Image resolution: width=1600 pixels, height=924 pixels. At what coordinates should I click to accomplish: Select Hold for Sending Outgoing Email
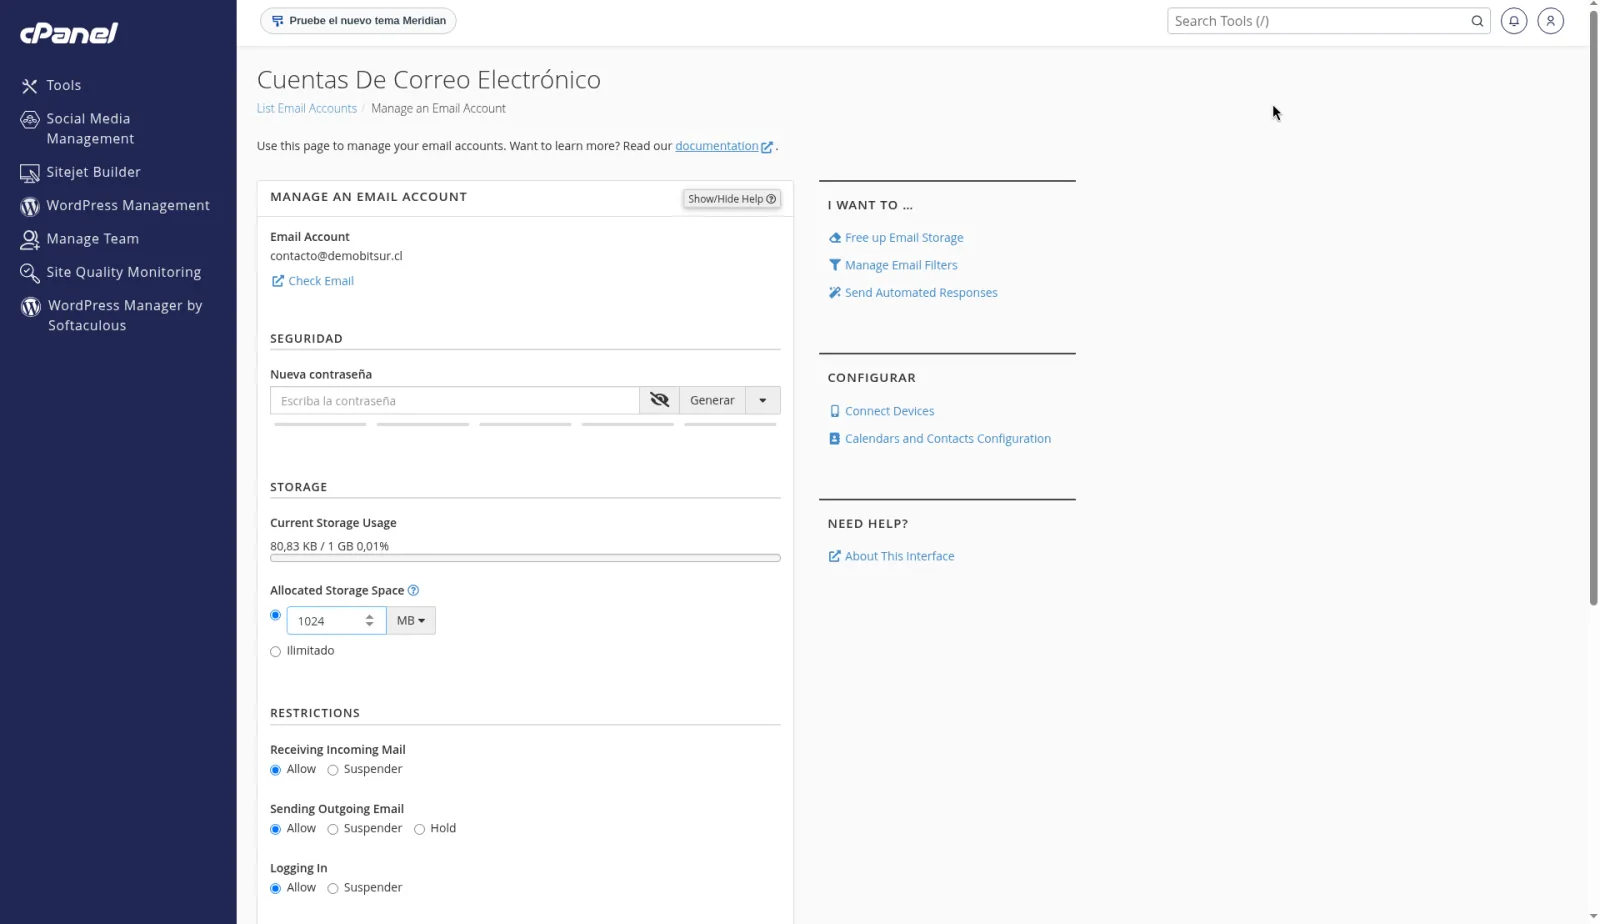420,829
